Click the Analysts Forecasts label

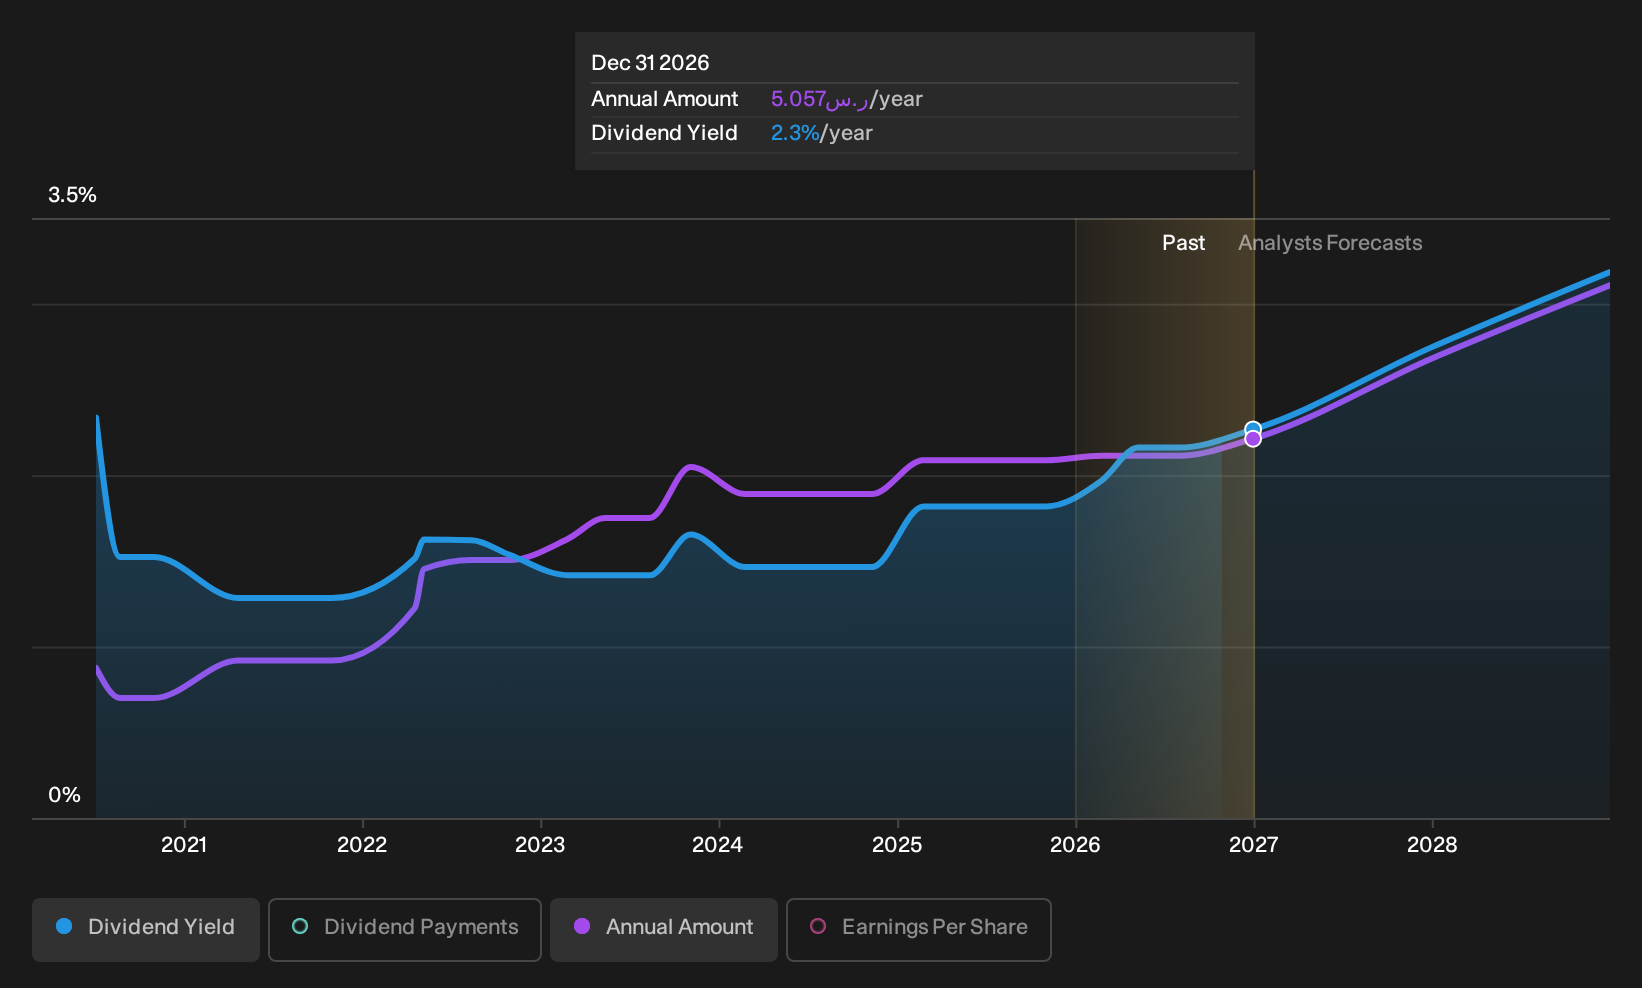pos(1330,243)
